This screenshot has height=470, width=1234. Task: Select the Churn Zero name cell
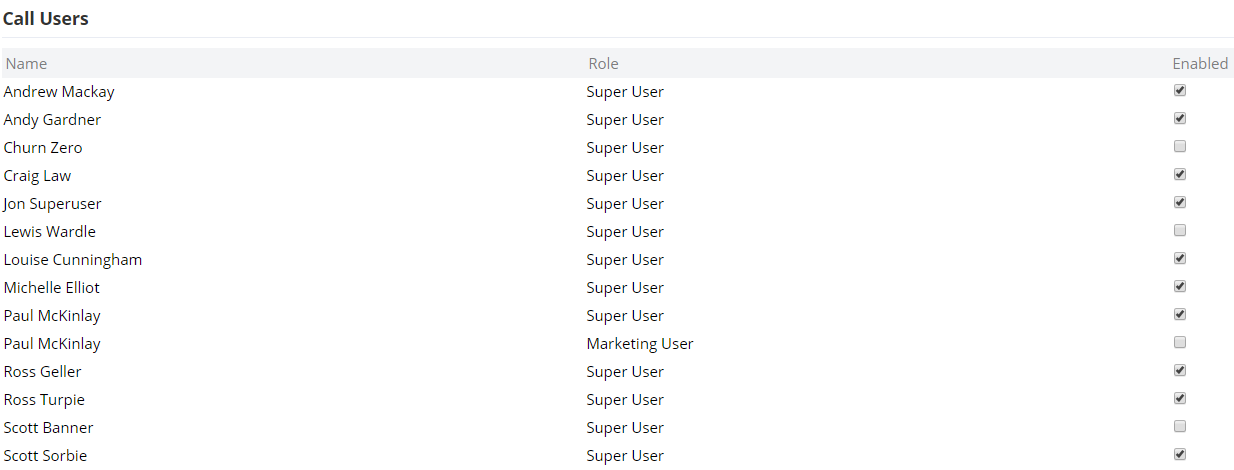pos(43,148)
